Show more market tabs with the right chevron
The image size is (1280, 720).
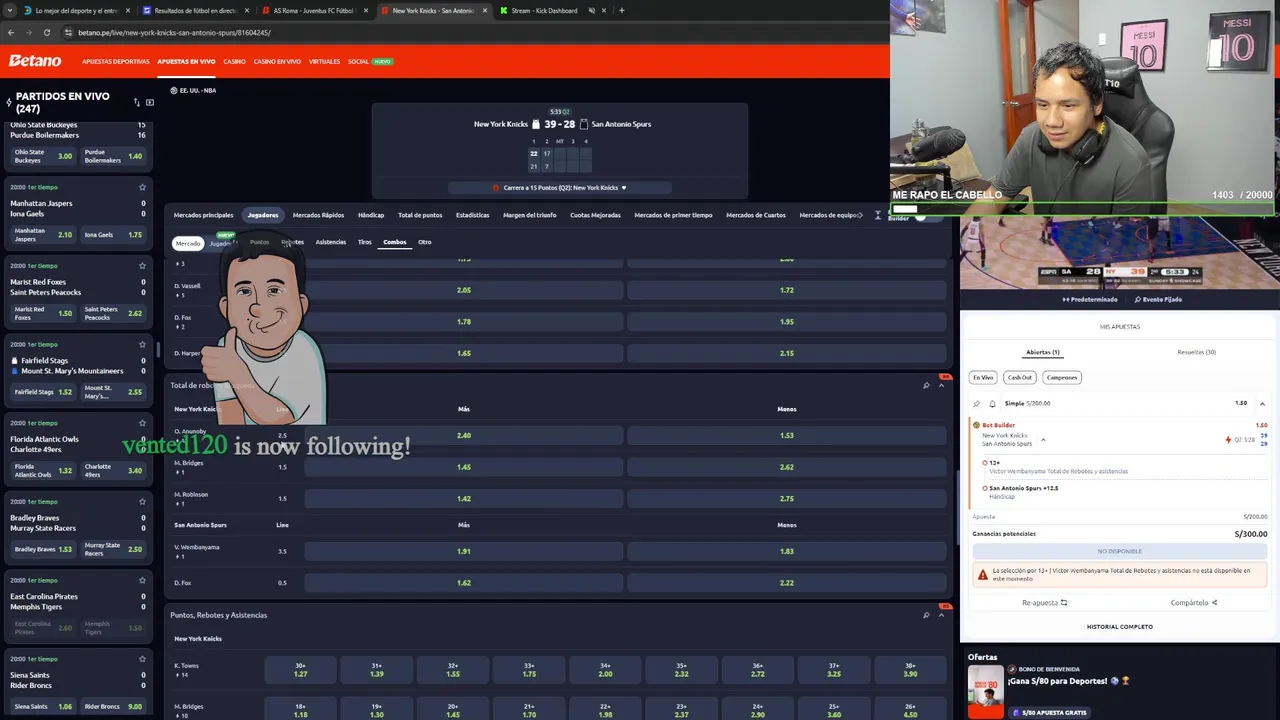coord(862,215)
